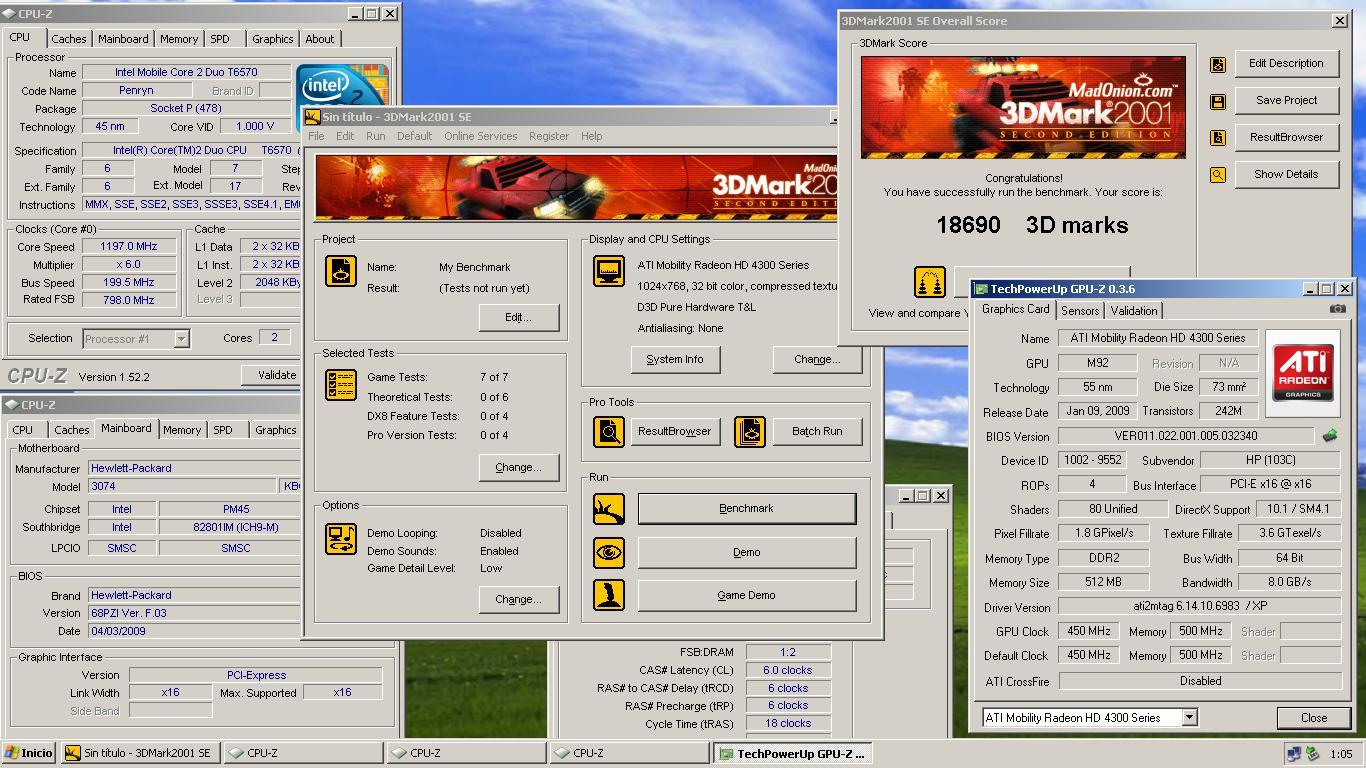Click the ATI Radeon logo in GPU-Z

tap(1303, 371)
